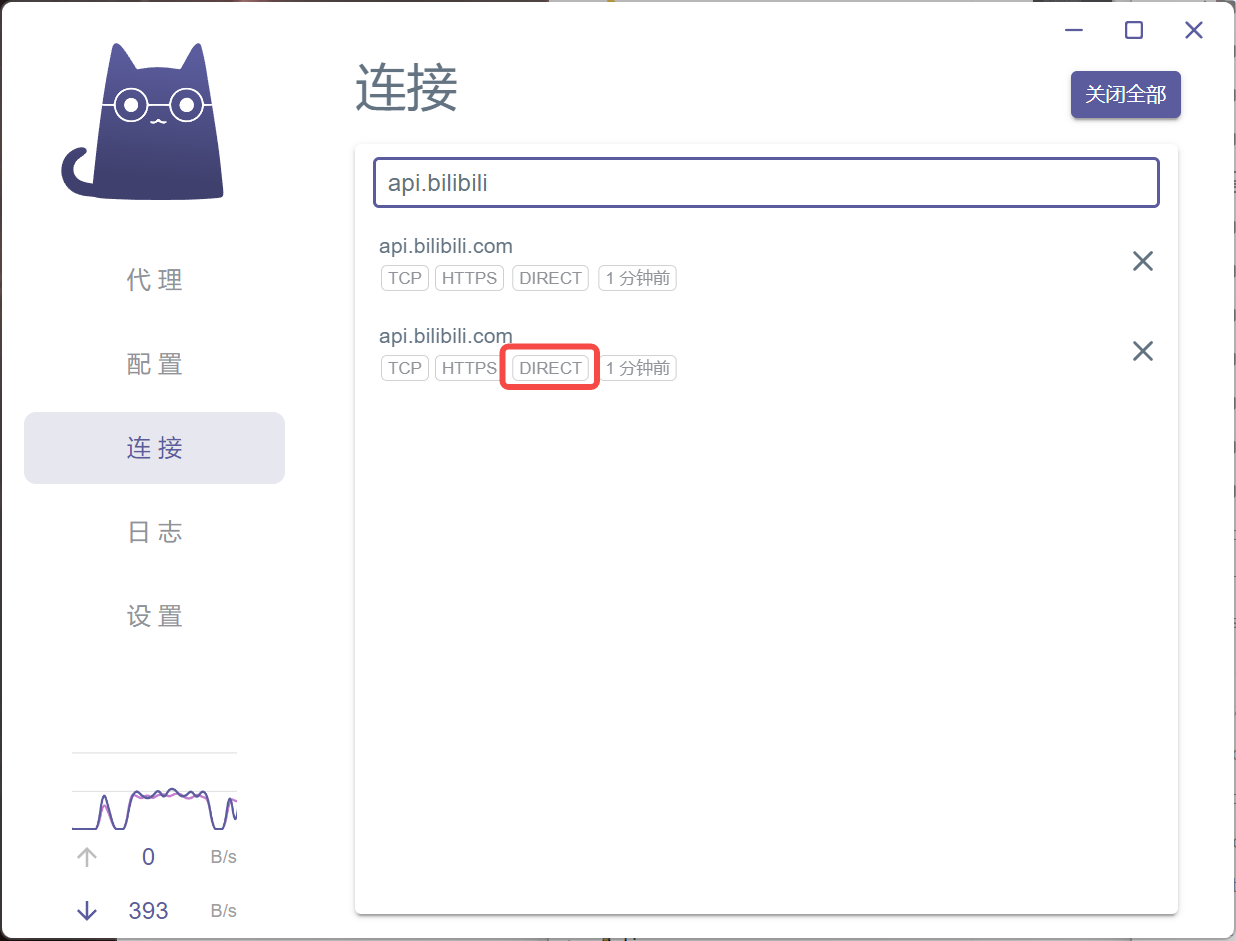Click the Clash cat logo
Image resolution: width=1236 pixels, height=941 pixels.
(x=143, y=120)
